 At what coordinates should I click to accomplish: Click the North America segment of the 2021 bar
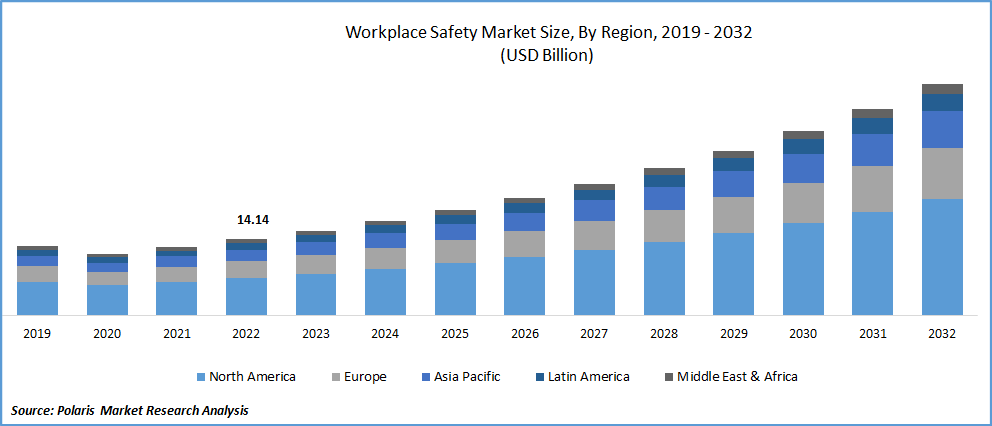pos(177,298)
